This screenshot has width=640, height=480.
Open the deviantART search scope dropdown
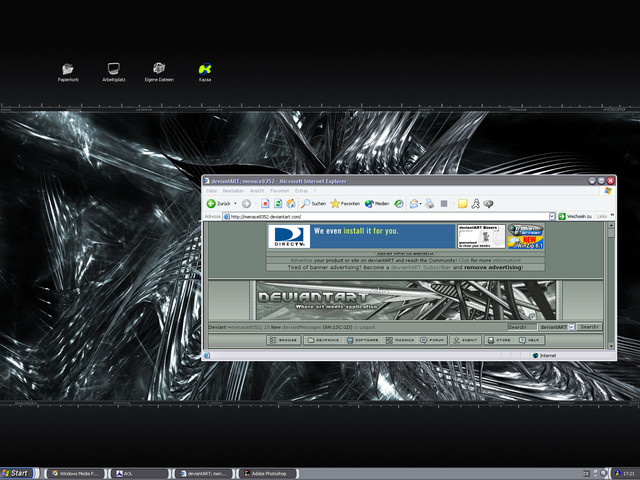click(557, 327)
